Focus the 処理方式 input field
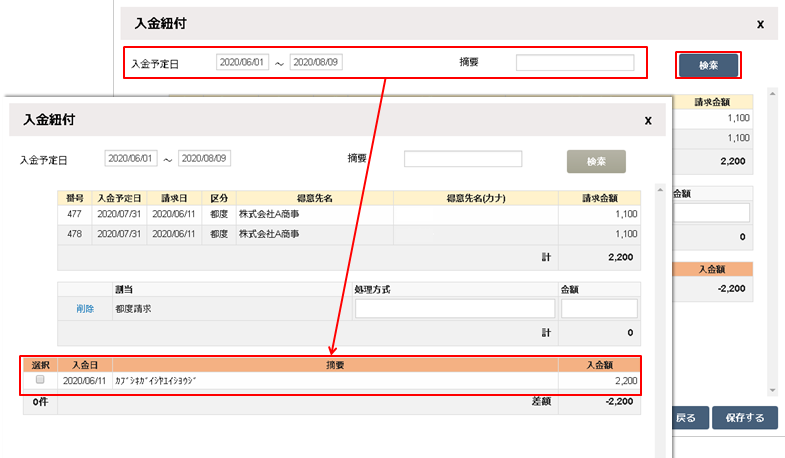Screen dimensions: 785x458 [454, 309]
